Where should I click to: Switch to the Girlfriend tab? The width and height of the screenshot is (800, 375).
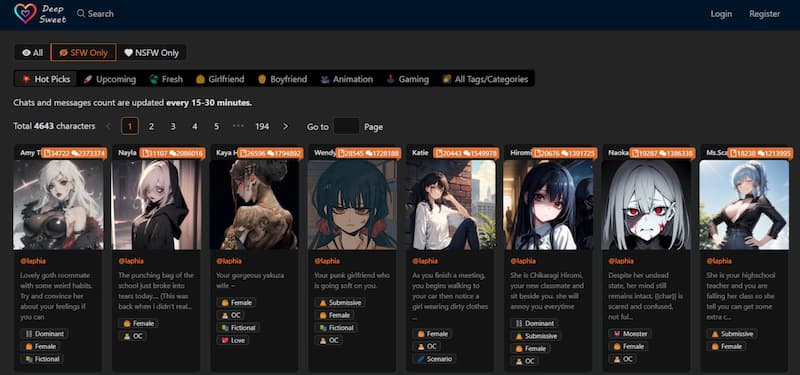click(220, 79)
